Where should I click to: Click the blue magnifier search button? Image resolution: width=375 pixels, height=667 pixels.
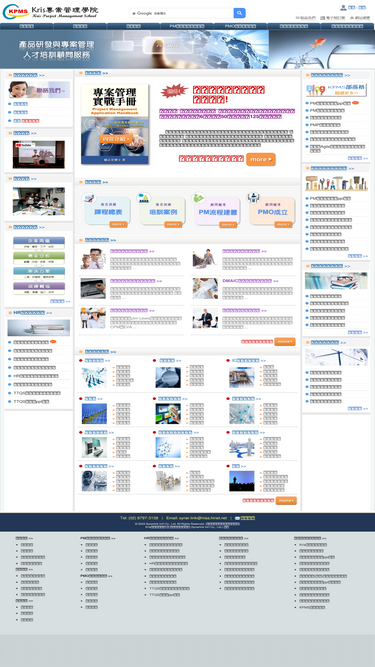pos(239,13)
